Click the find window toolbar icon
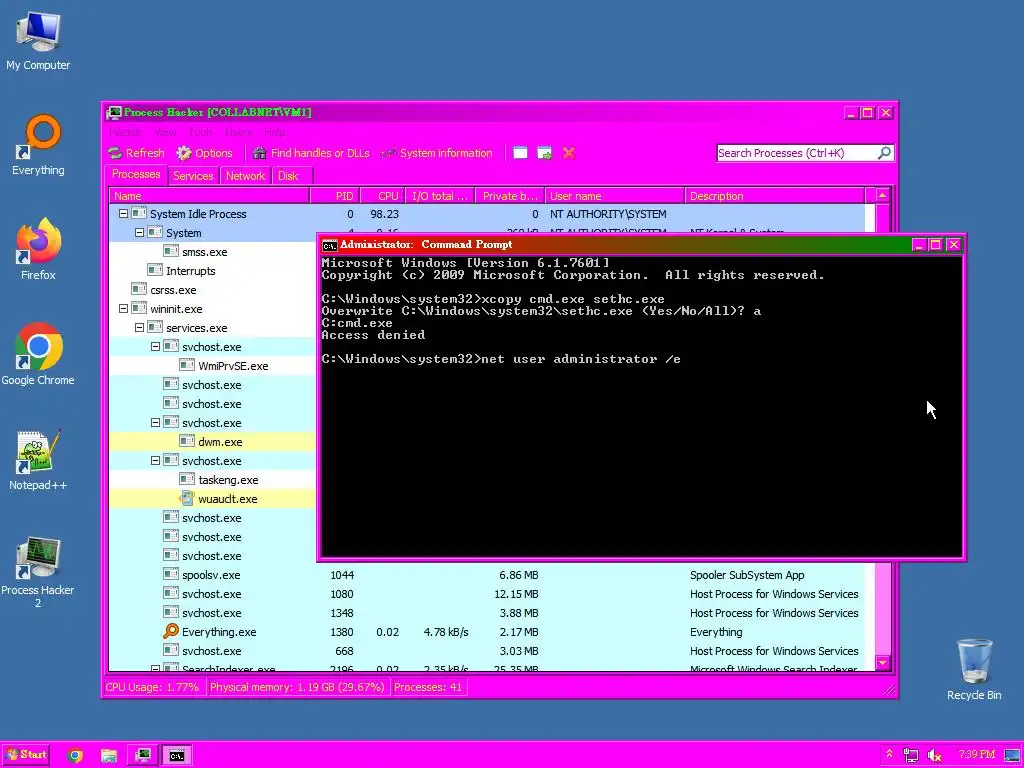 pos(520,153)
